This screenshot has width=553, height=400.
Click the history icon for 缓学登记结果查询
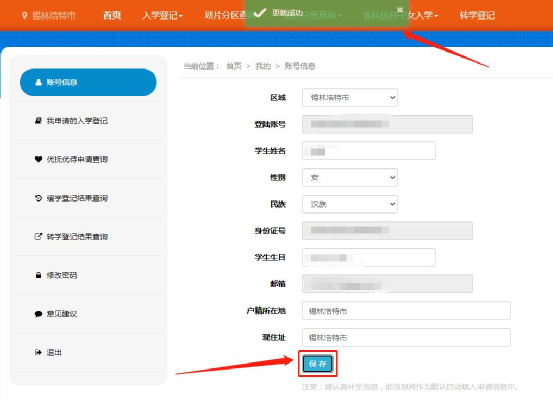tap(38, 198)
